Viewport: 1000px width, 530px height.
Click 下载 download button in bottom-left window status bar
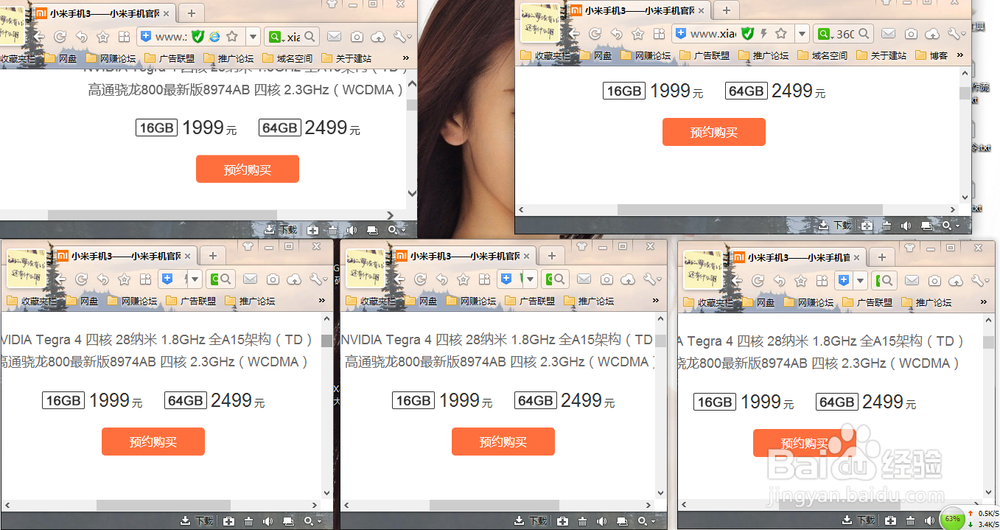(x=196, y=521)
